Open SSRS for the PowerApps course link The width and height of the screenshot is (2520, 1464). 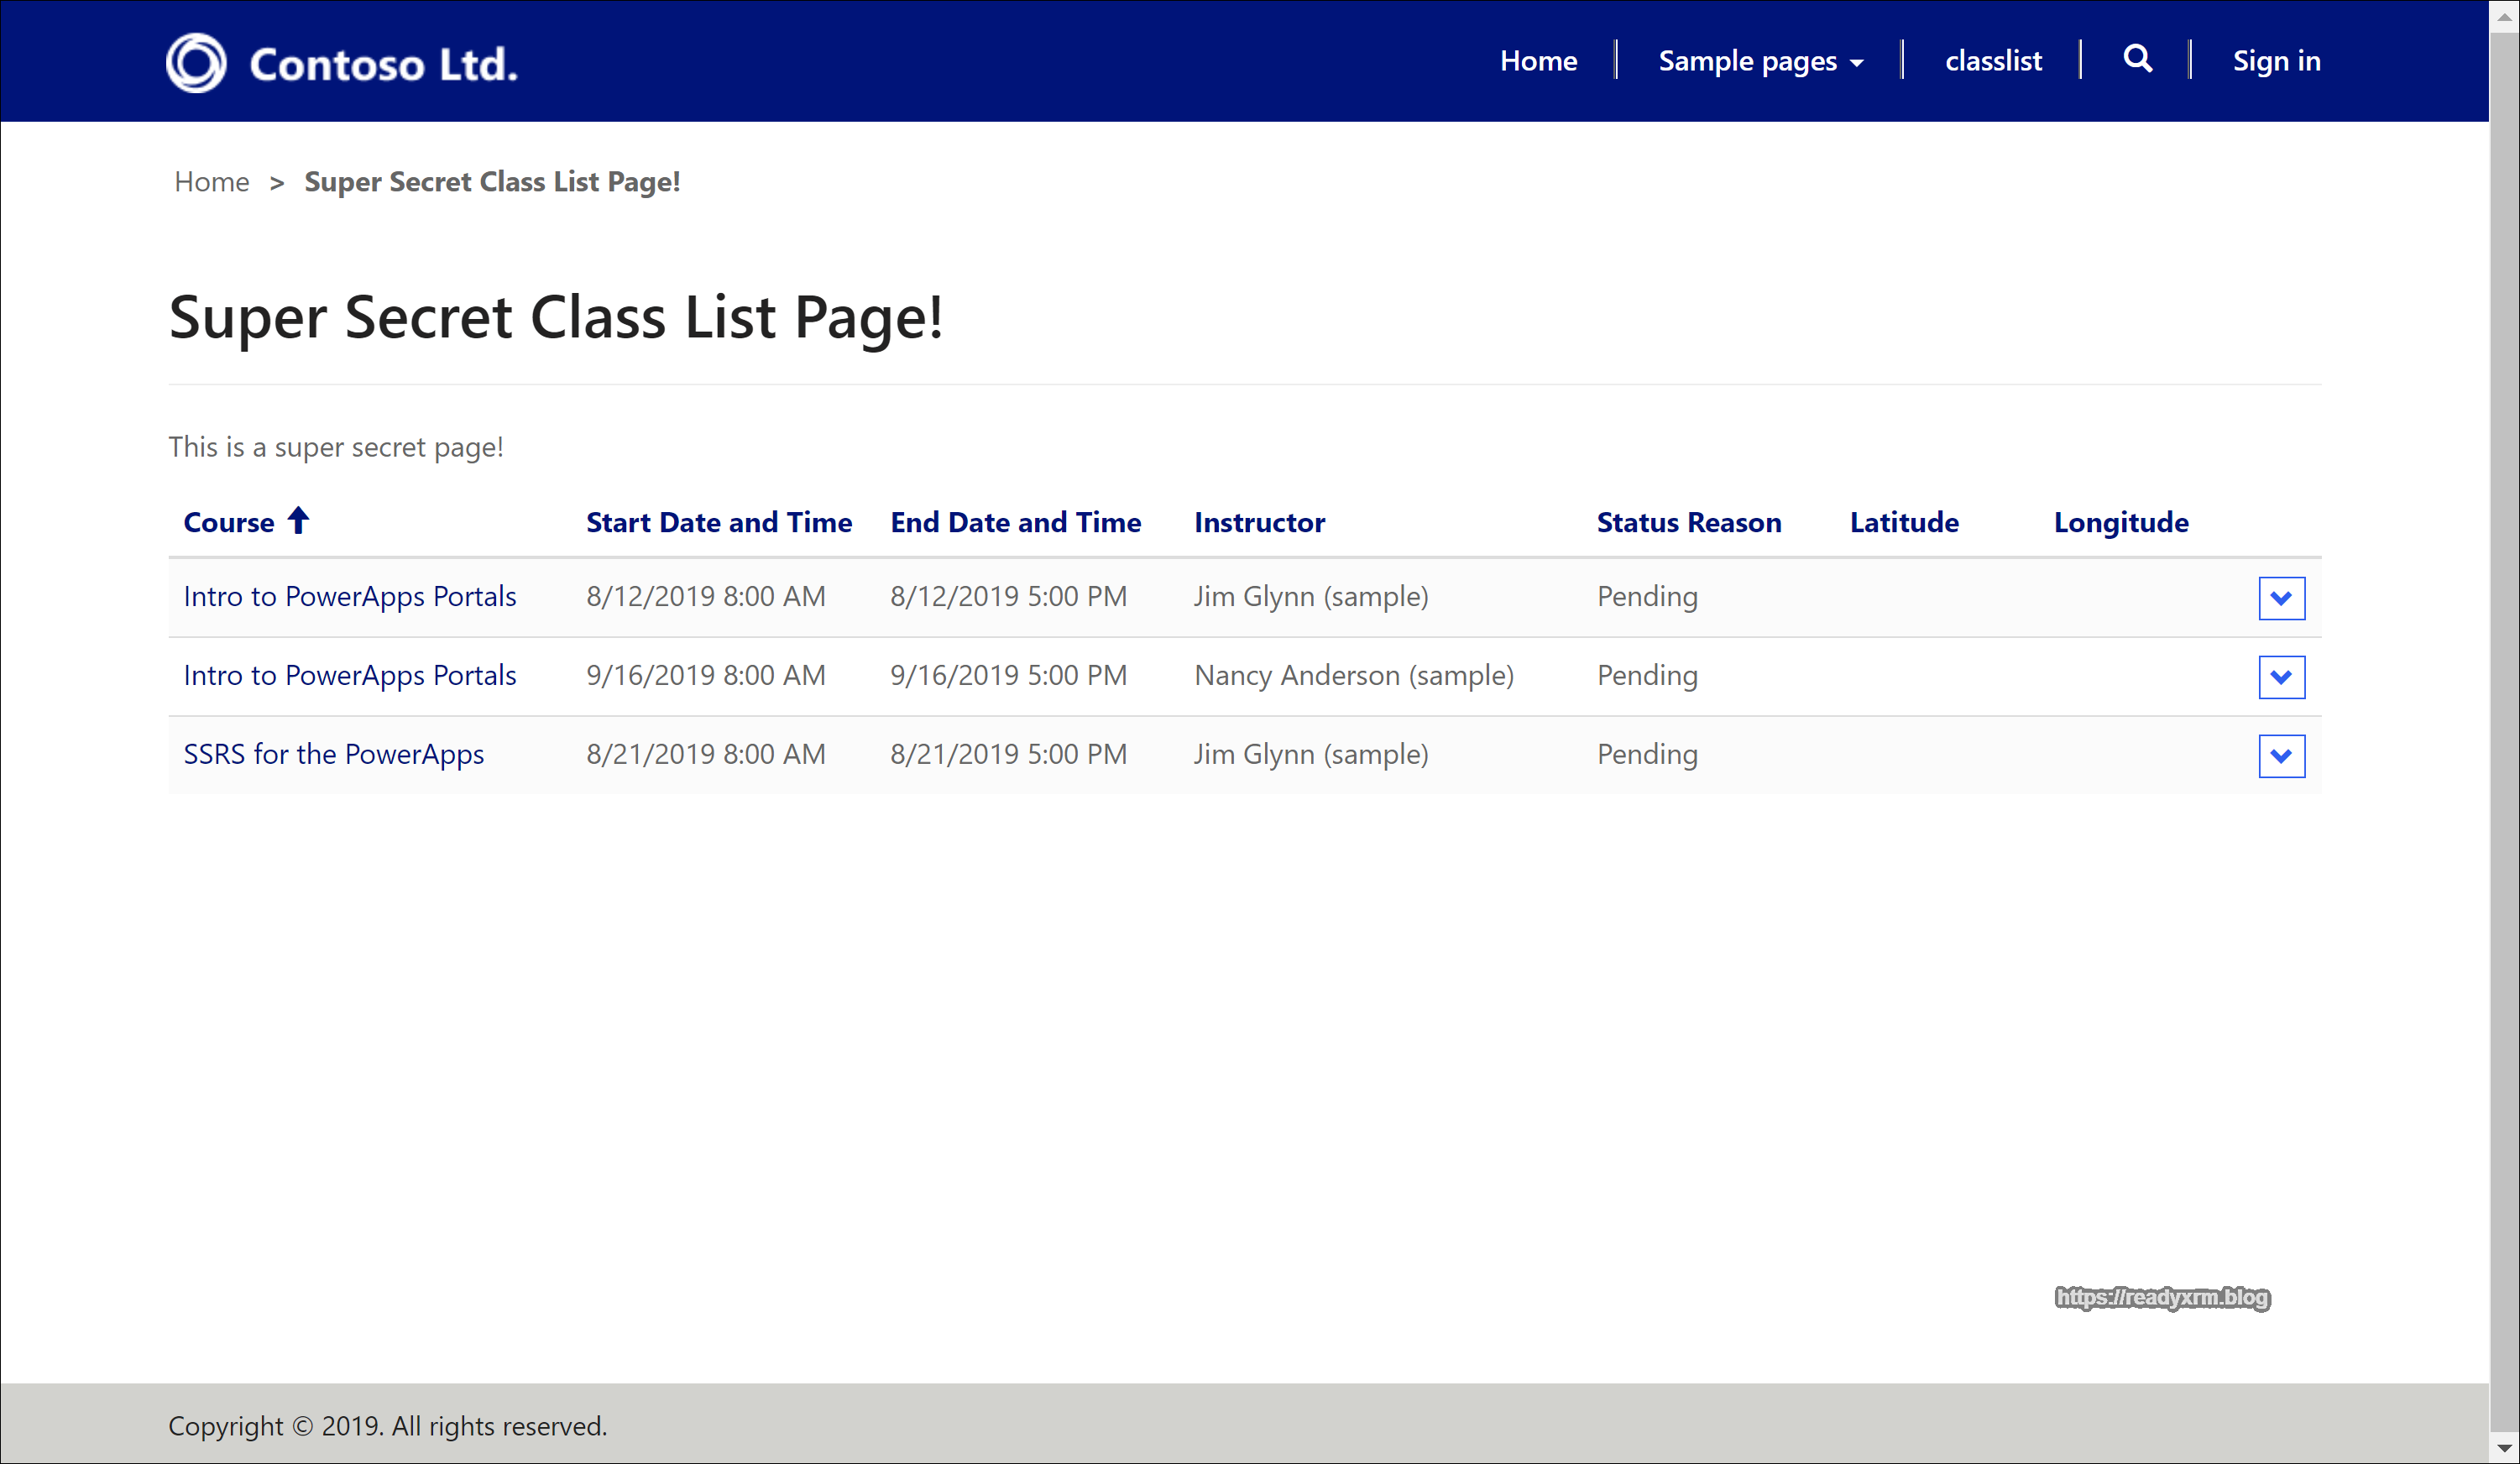[x=333, y=755]
